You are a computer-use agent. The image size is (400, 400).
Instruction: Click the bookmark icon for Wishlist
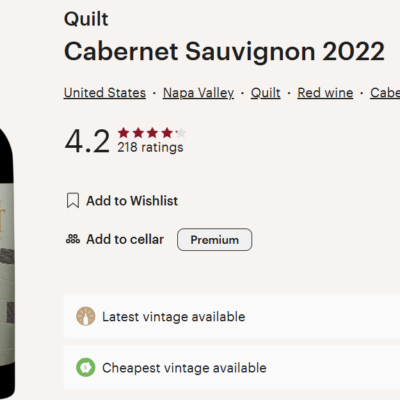[x=73, y=201]
